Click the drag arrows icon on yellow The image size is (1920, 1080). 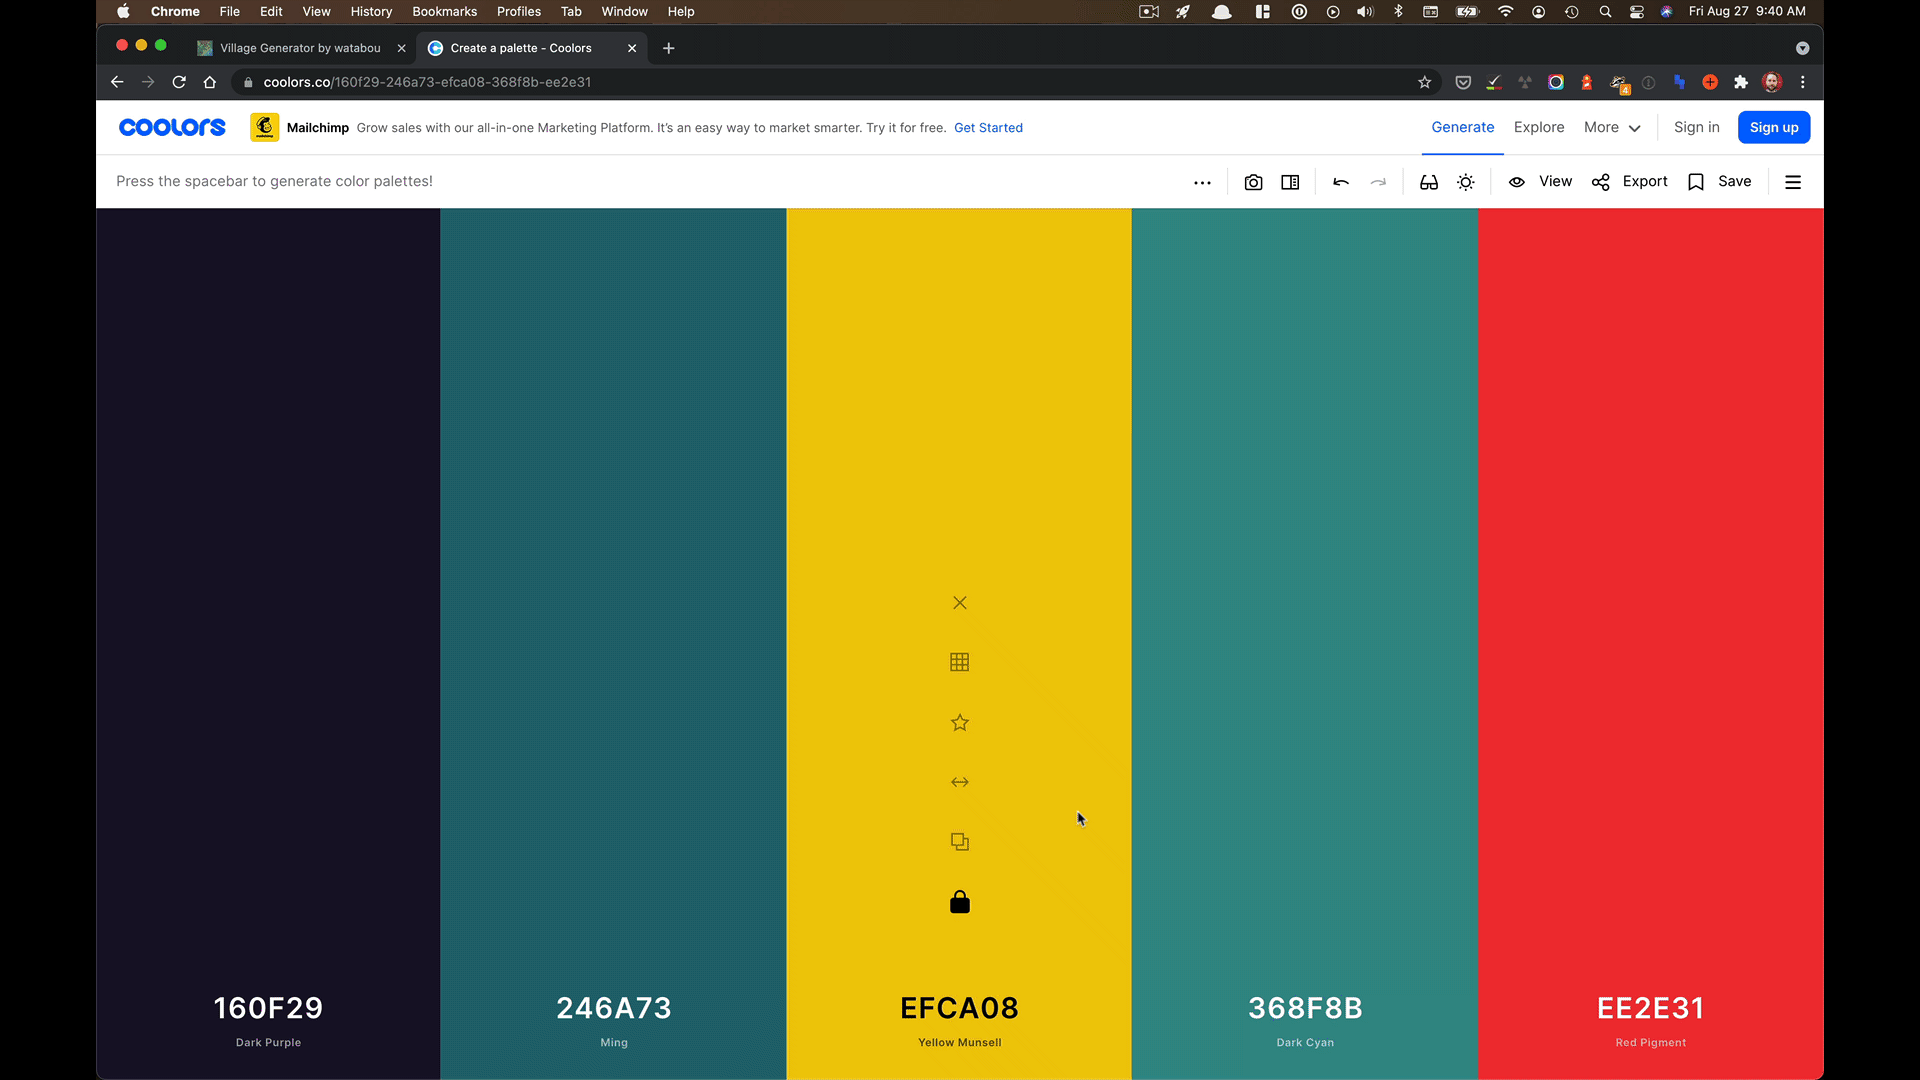[x=959, y=782]
